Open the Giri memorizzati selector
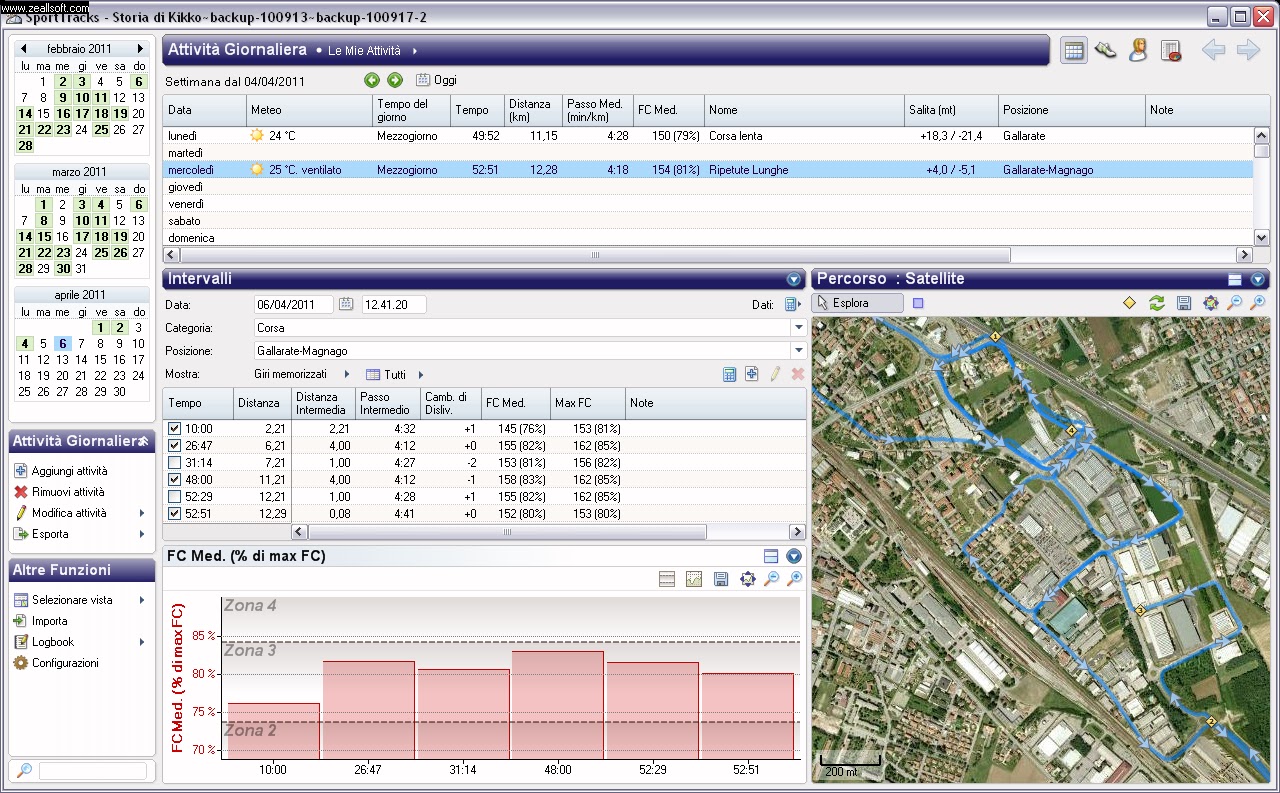This screenshot has height=793, width=1280. click(303, 374)
